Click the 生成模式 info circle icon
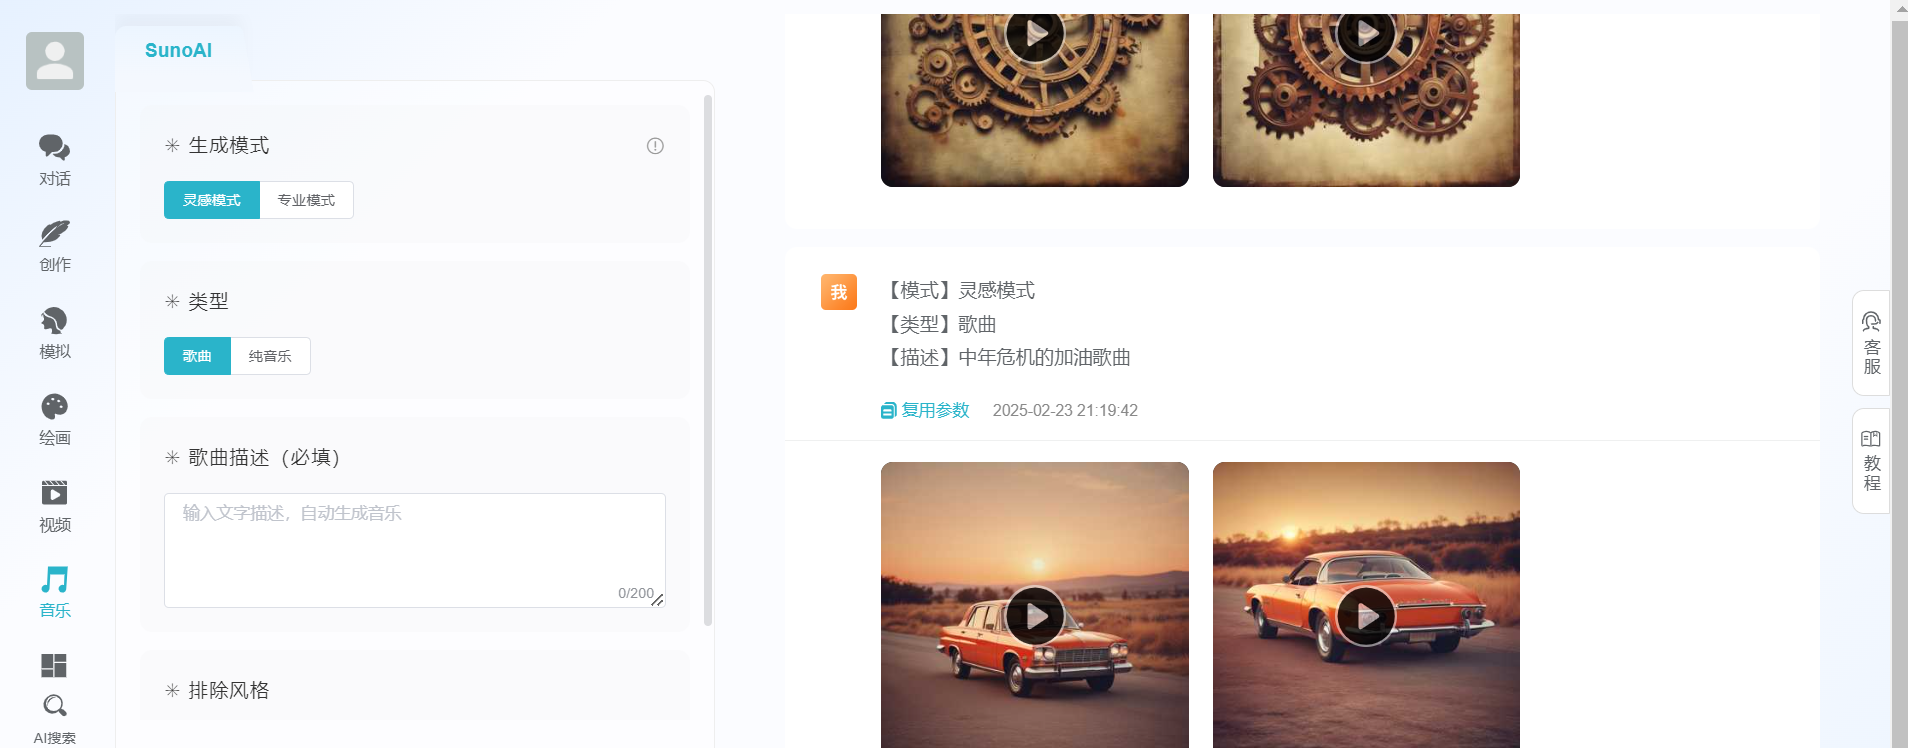 coord(655,146)
